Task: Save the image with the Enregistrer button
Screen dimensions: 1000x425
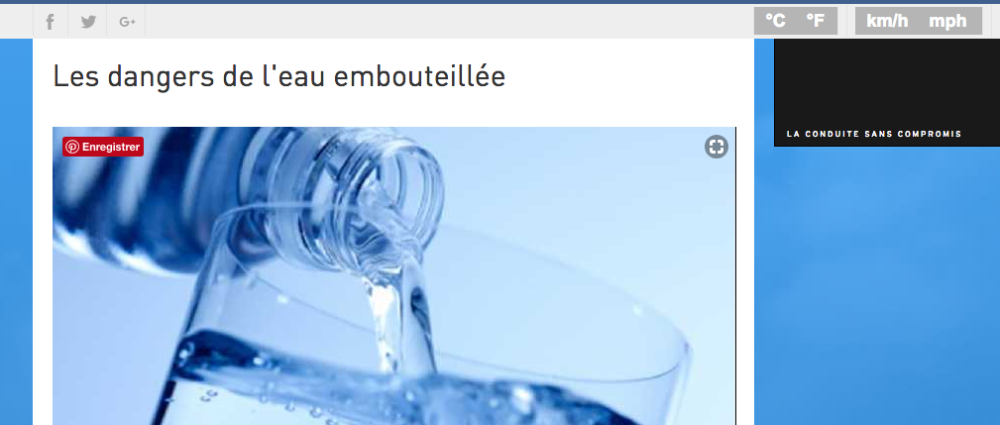Action: click(103, 147)
